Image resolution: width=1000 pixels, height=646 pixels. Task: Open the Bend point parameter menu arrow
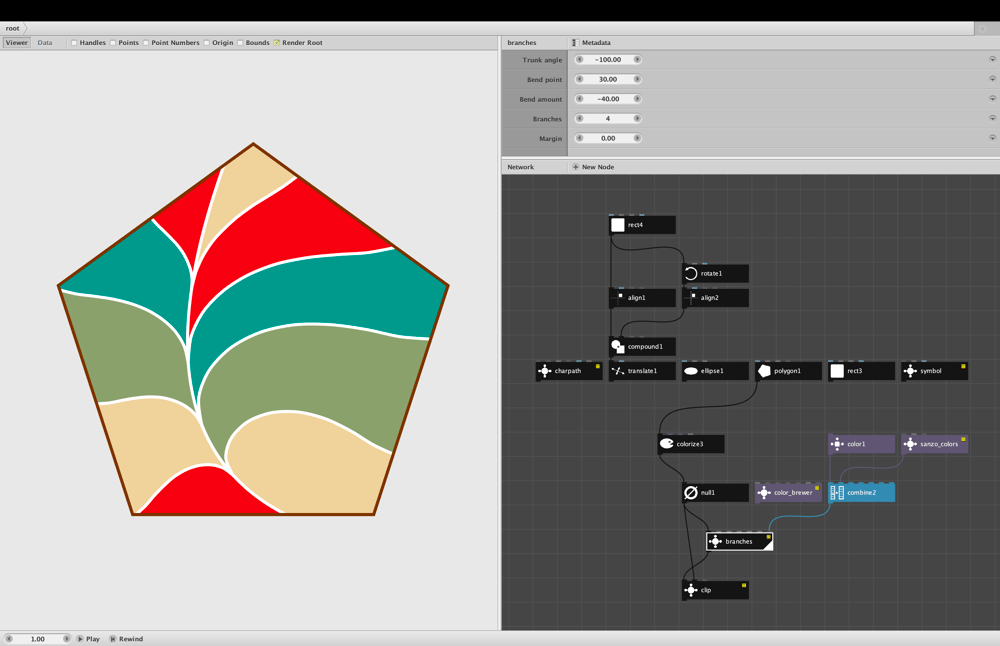coord(992,79)
